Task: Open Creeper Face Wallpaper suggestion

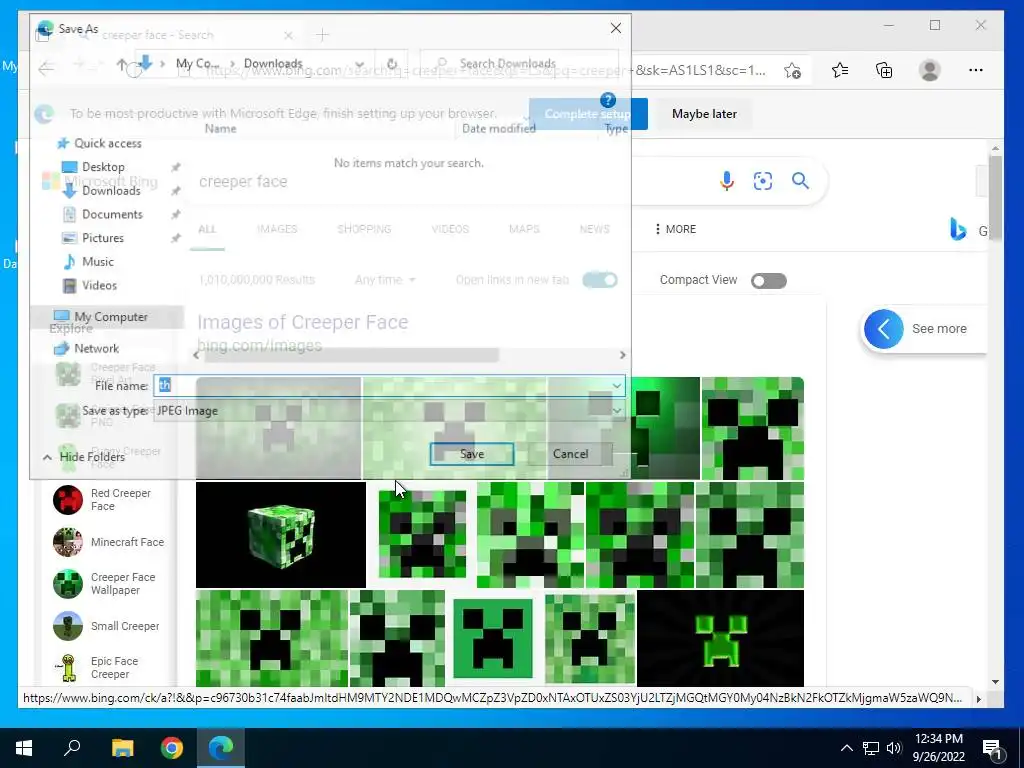Action: click(x=104, y=584)
